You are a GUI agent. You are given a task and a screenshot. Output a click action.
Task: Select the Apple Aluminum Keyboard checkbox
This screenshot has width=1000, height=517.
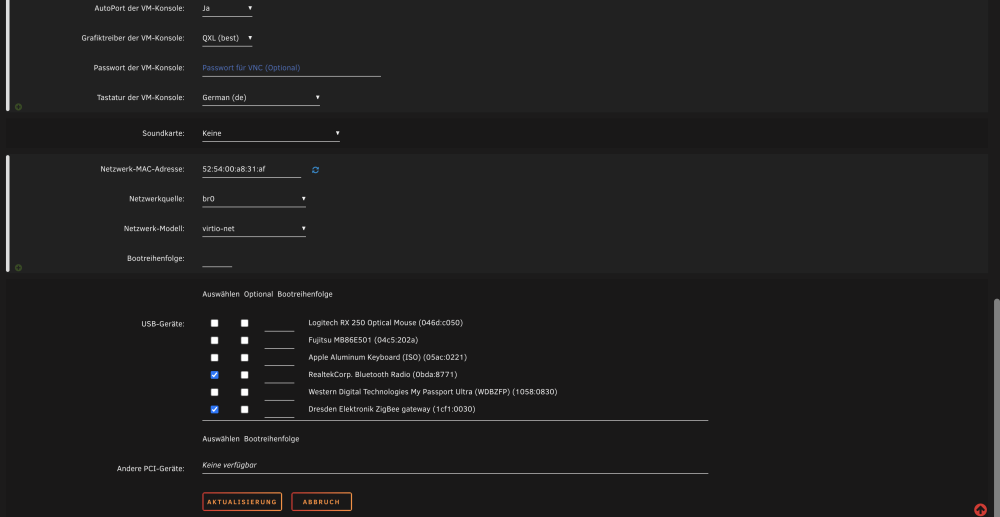point(214,358)
